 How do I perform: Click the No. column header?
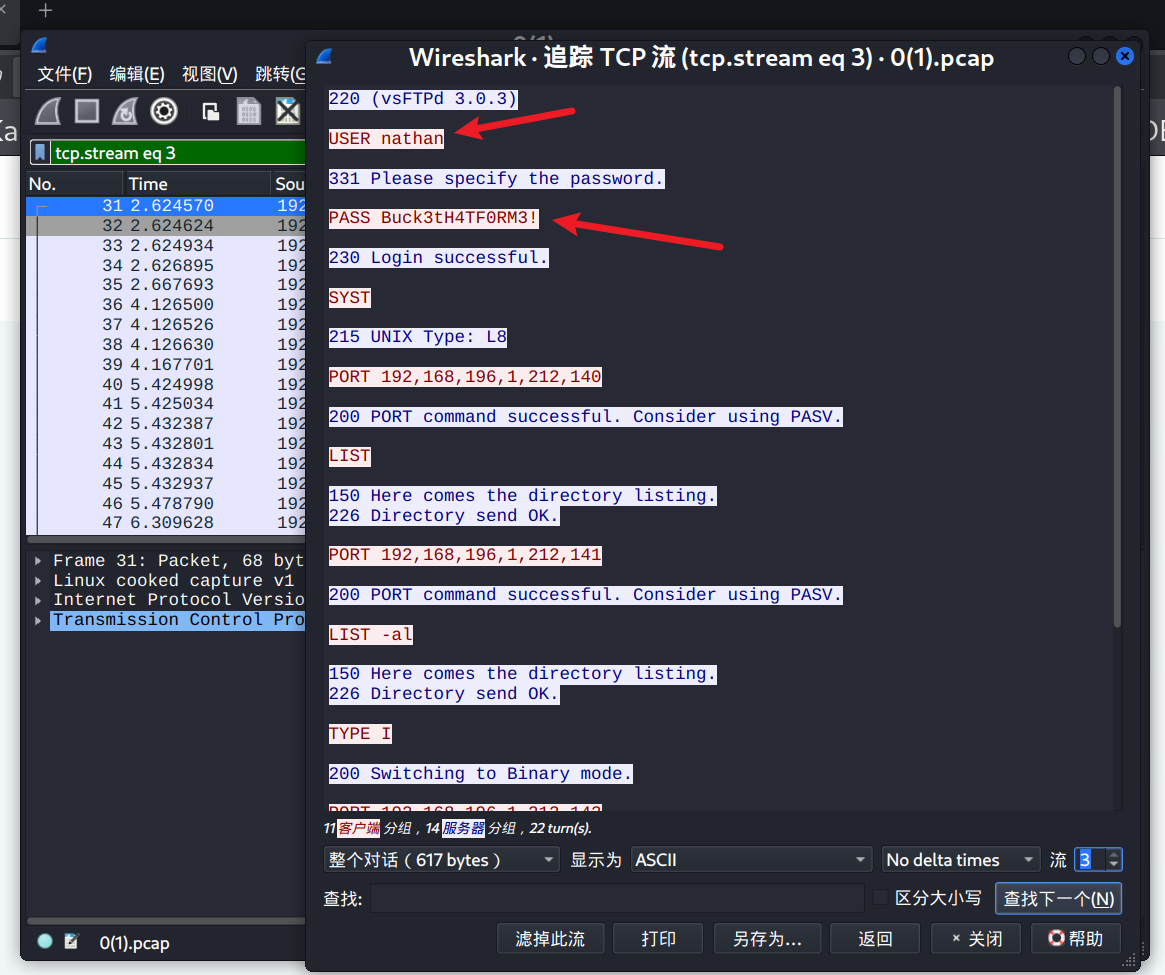click(x=74, y=184)
